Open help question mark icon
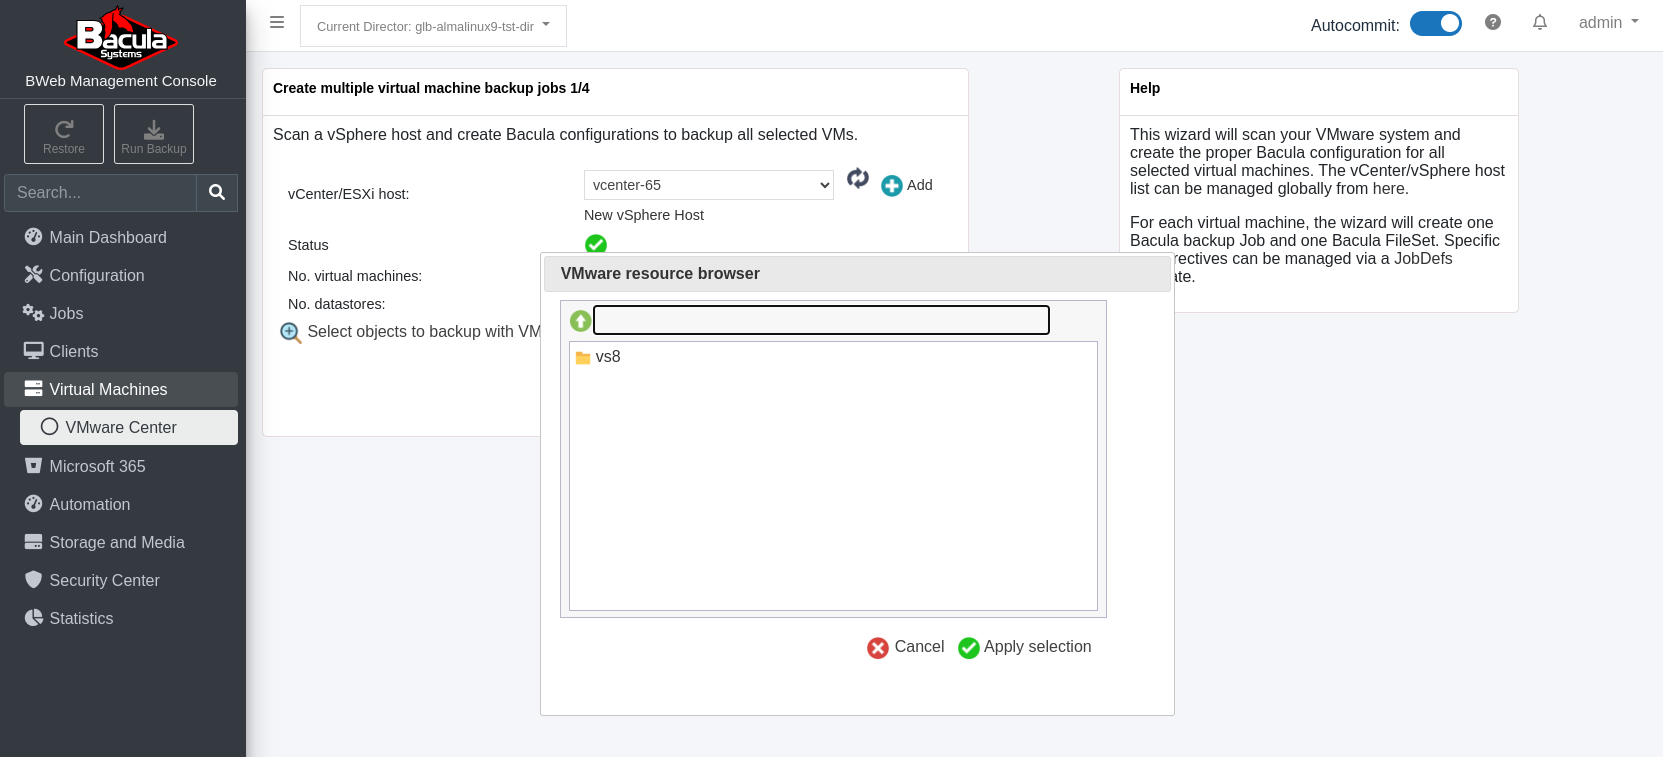 click(x=1493, y=22)
